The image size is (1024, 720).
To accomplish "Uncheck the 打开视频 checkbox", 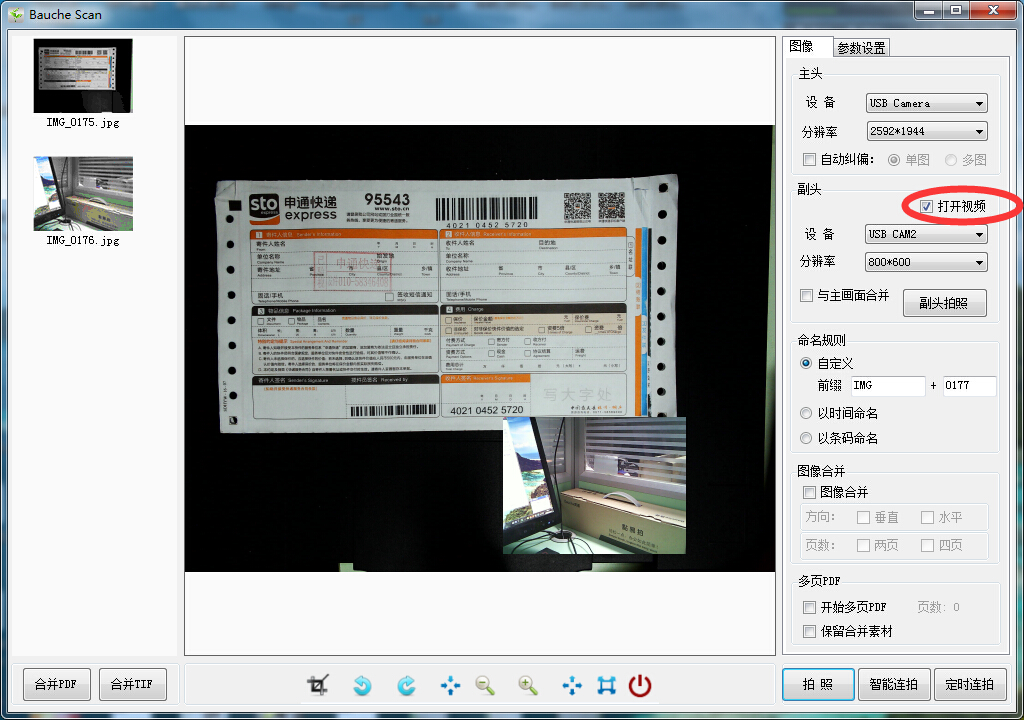I will pyautogui.click(x=927, y=206).
